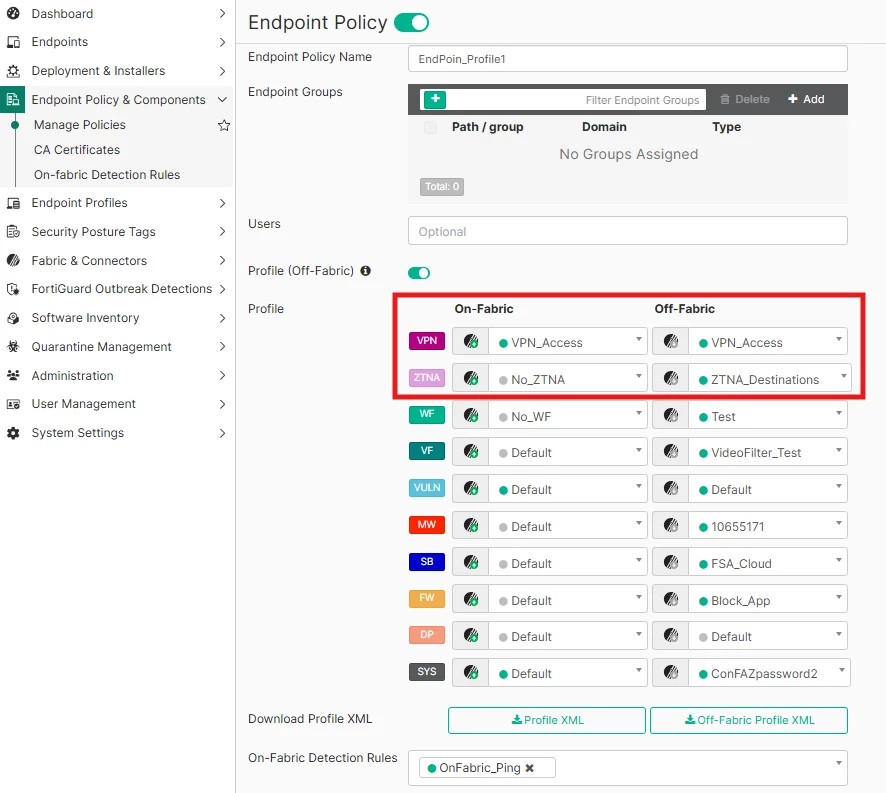Disable the Profile (Off-Fabric) toggle
The image size is (886, 793).
[x=419, y=273]
